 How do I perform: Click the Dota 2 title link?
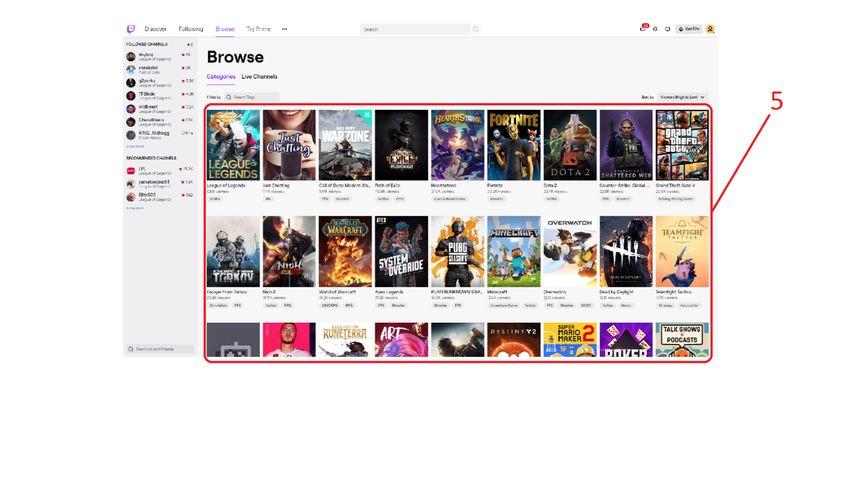click(551, 185)
